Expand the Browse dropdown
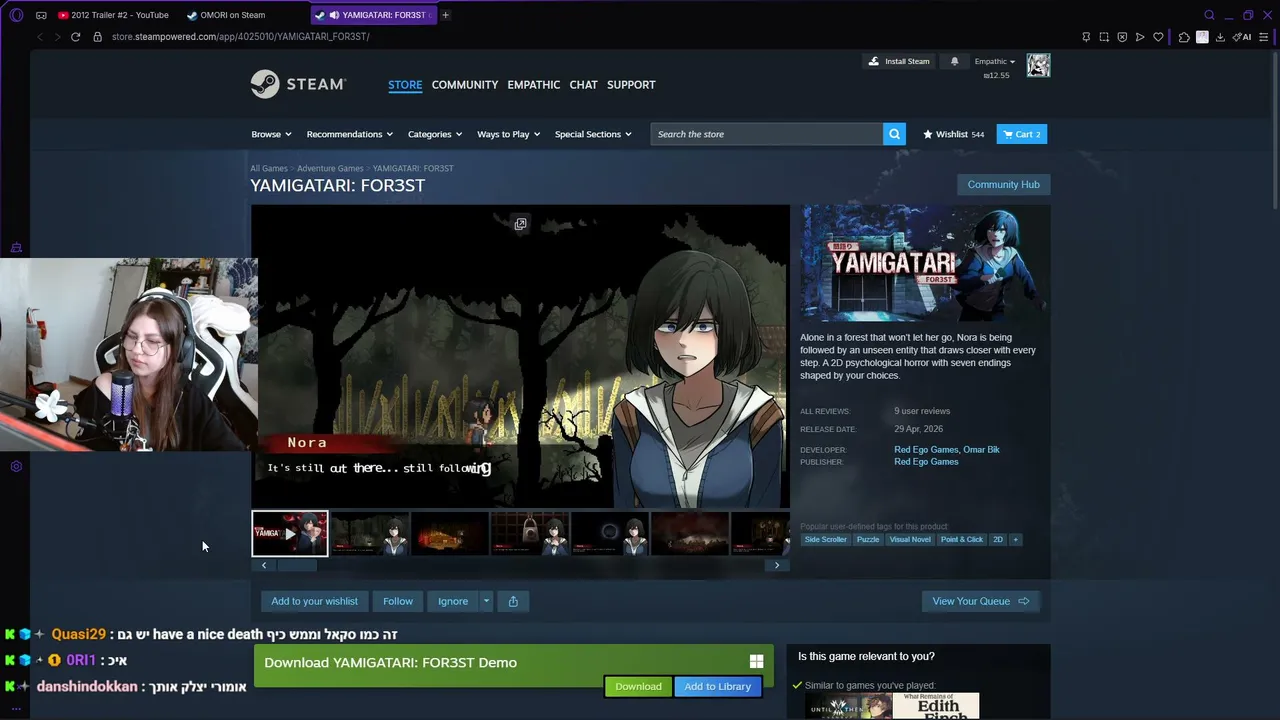Image resolution: width=1280 pixels, height=720 pixels. pos(271,134)
